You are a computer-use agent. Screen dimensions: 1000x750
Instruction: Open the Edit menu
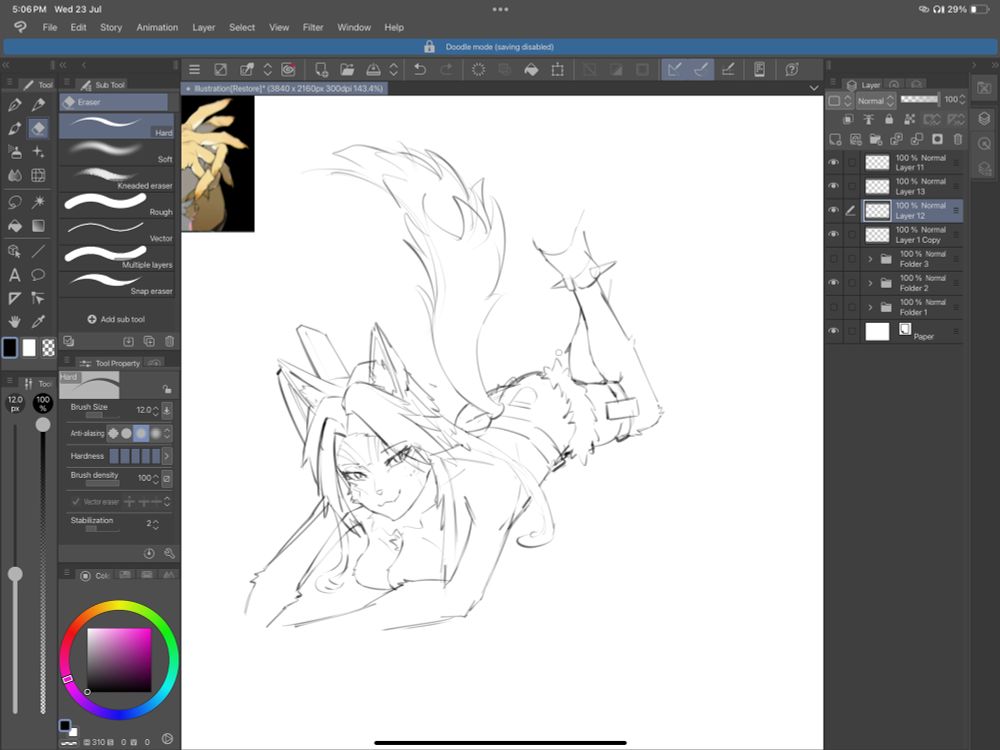pyautogui.click(x=78, y=27)
